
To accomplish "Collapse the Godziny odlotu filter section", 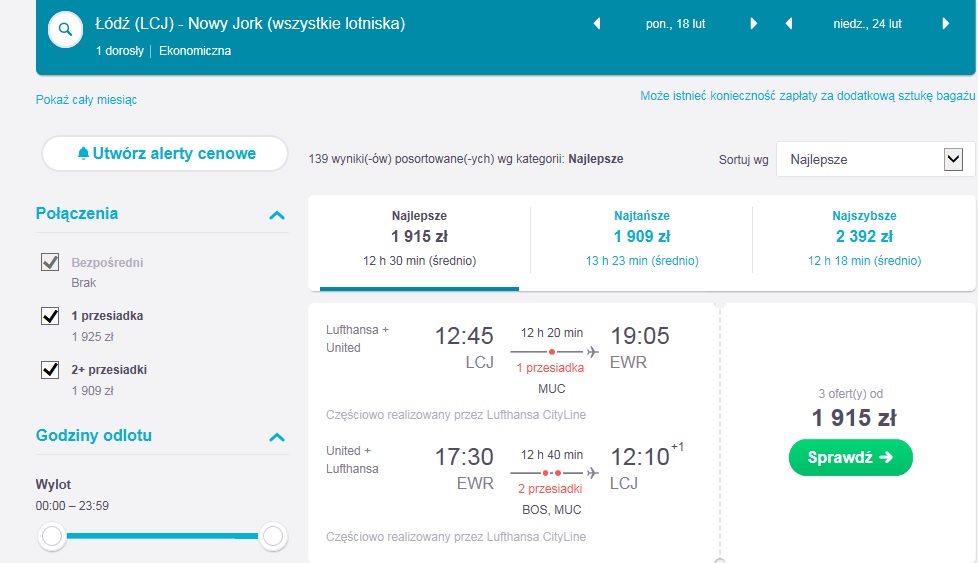I will pos(277,437).
